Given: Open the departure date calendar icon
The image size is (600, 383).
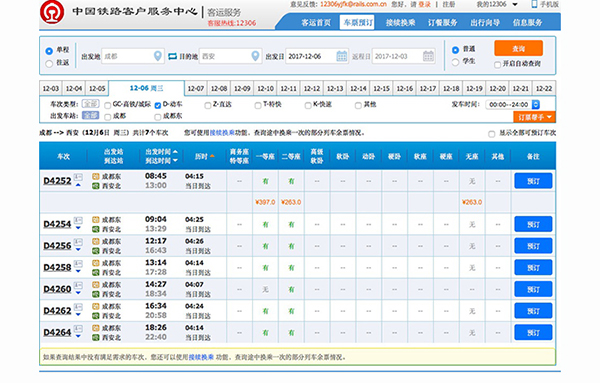Looking at the screenshot, I should point(341,56).
